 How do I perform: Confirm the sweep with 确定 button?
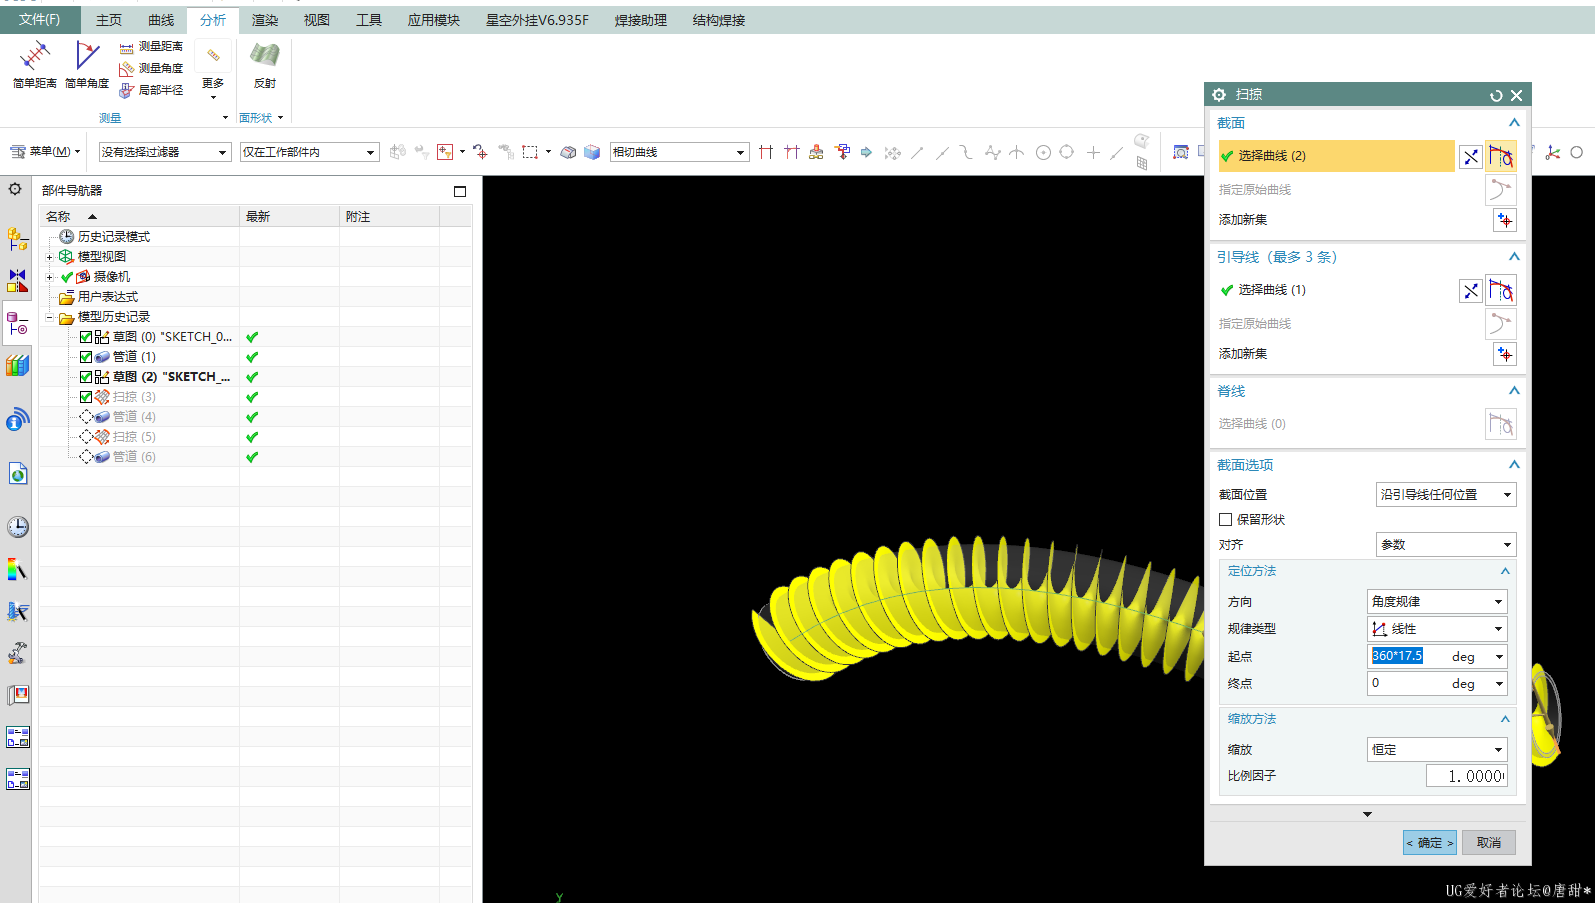coord(1429,843)
